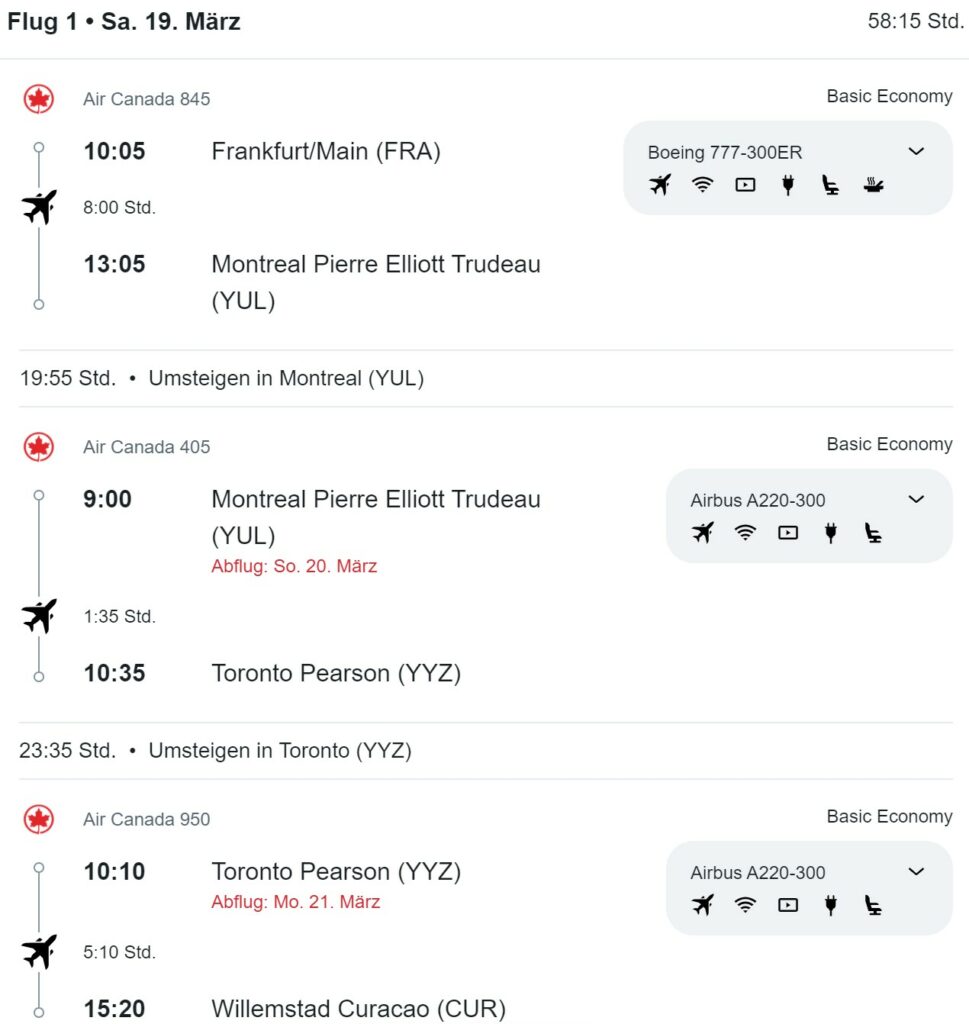The height and width of the screenshot is (1024, 969).
Task: Click the seat legroom icon for Air Canada 845
Action: pos(831,185)
